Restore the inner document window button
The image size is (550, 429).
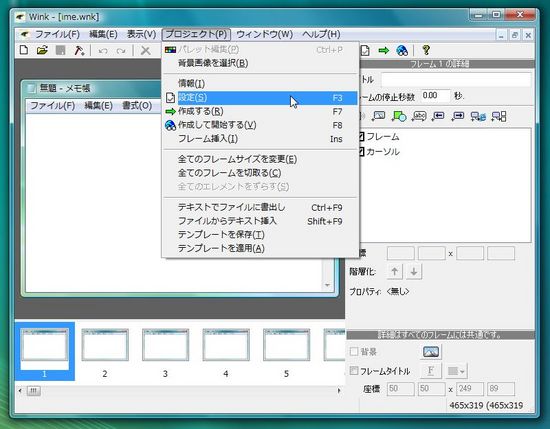coord(515,35)
